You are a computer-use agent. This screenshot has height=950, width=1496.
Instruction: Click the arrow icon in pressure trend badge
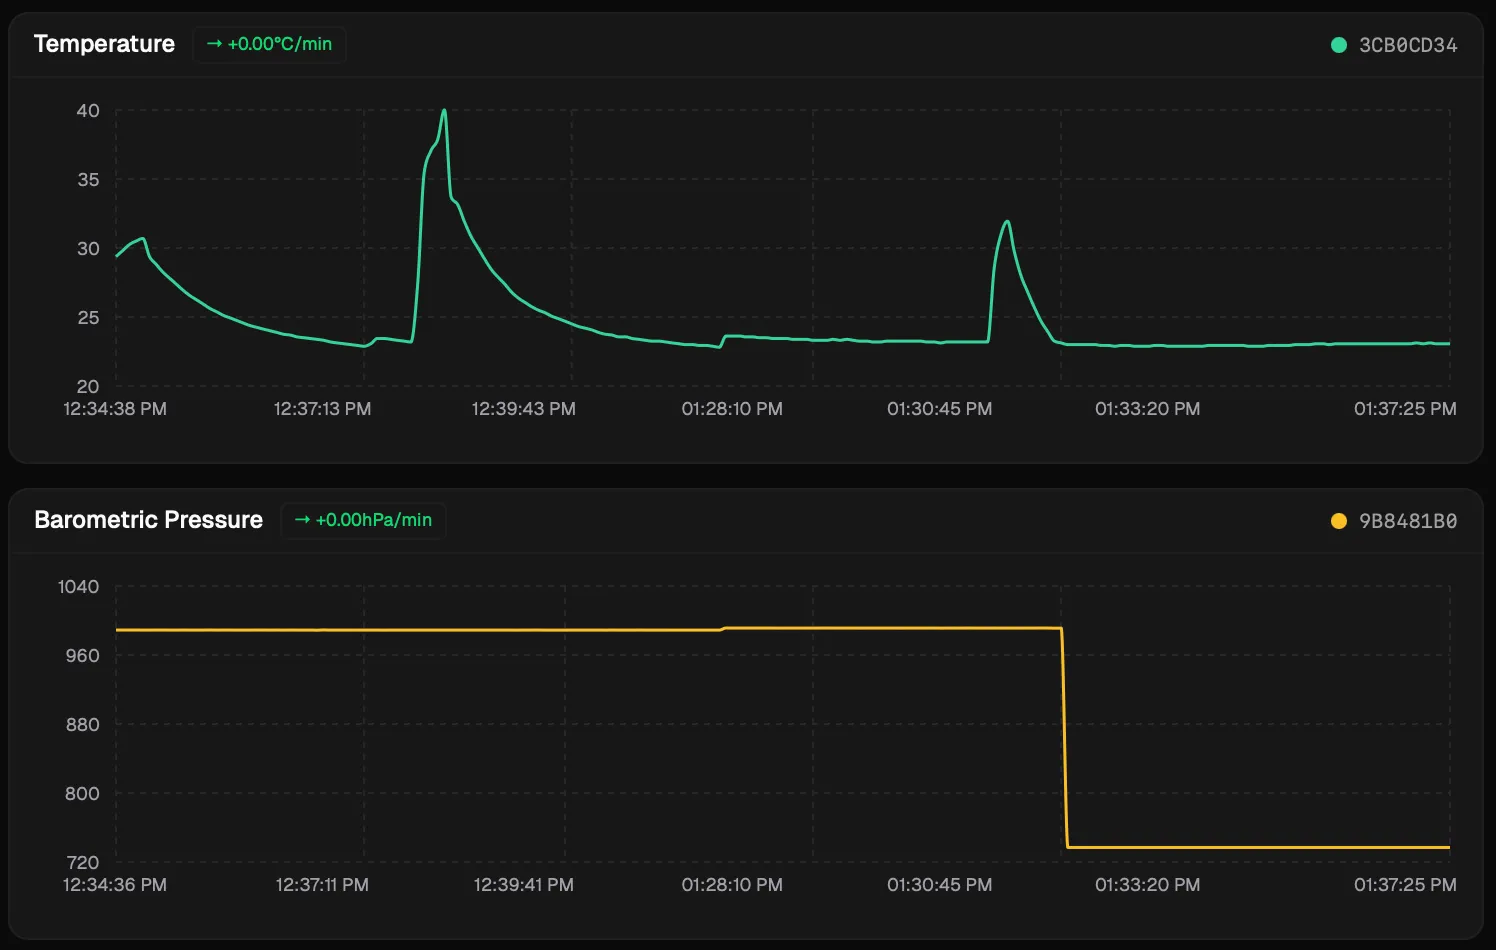click(302, 520)
